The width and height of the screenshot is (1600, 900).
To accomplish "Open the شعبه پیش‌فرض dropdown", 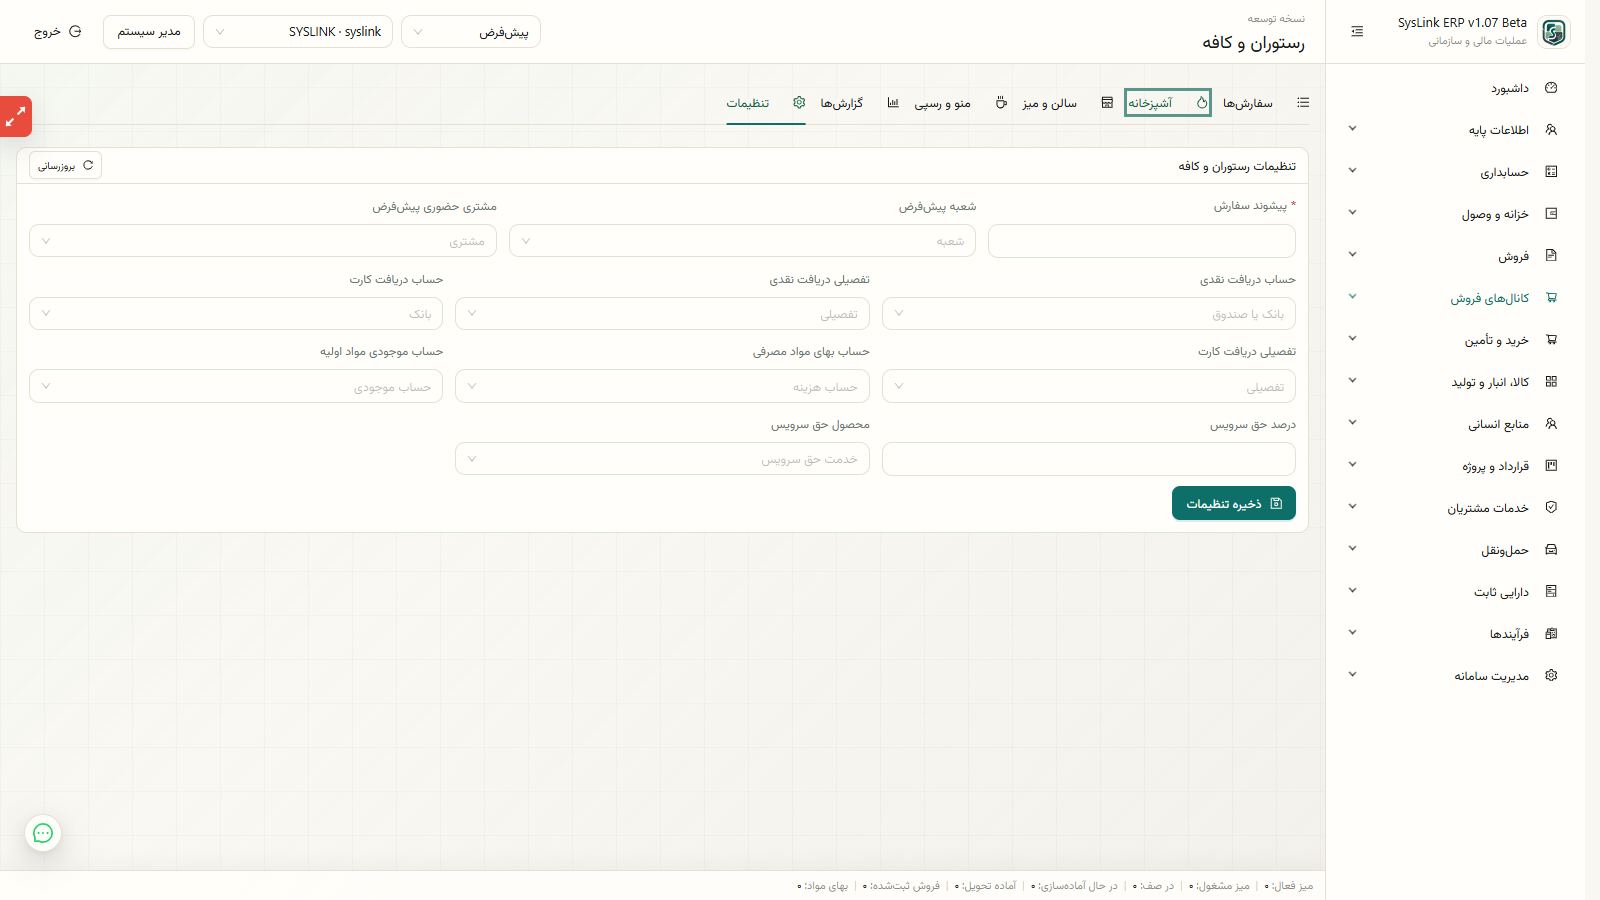I will coord(742,241).
